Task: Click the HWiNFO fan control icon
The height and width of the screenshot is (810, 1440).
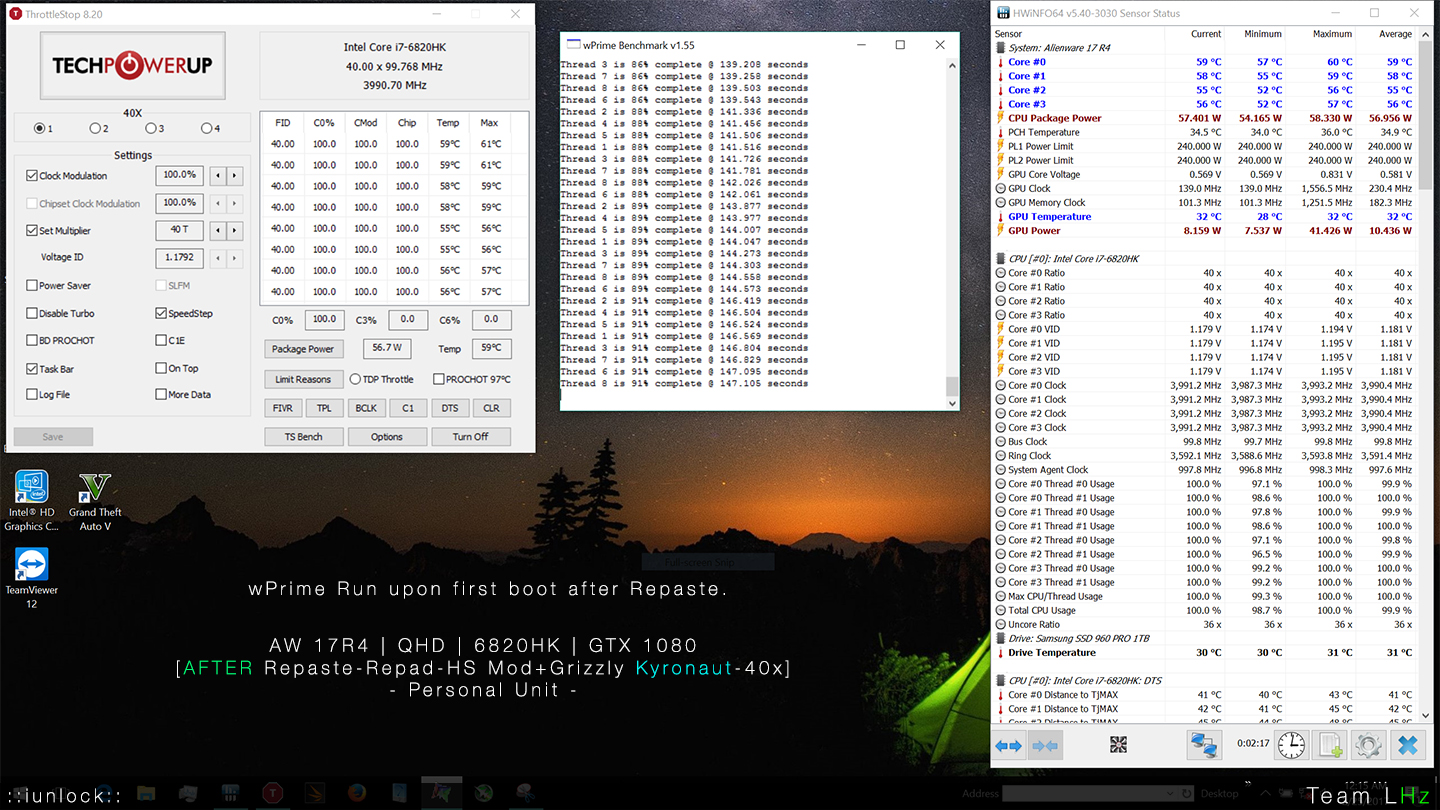Action: pos(1118,745)
